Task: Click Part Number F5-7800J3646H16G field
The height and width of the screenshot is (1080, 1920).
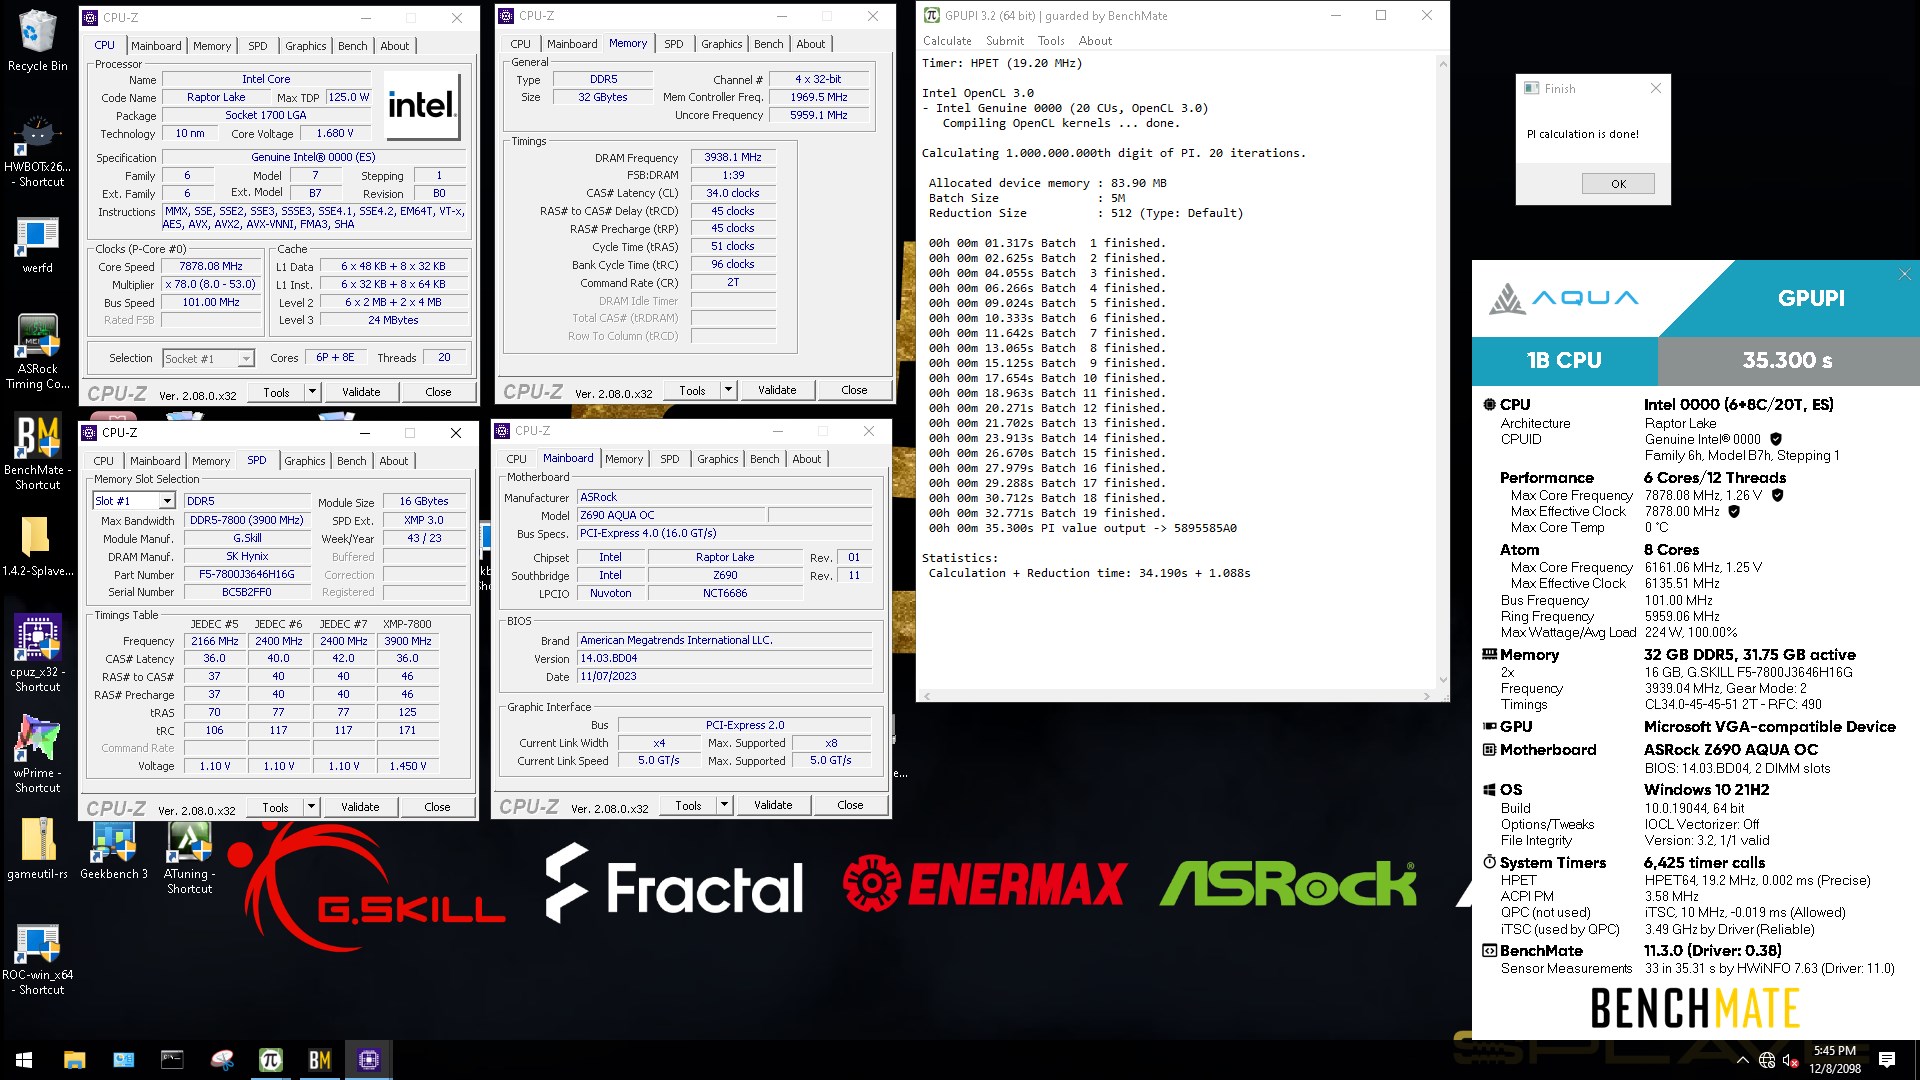Action: pyautogui.click(x=246, y=575)
